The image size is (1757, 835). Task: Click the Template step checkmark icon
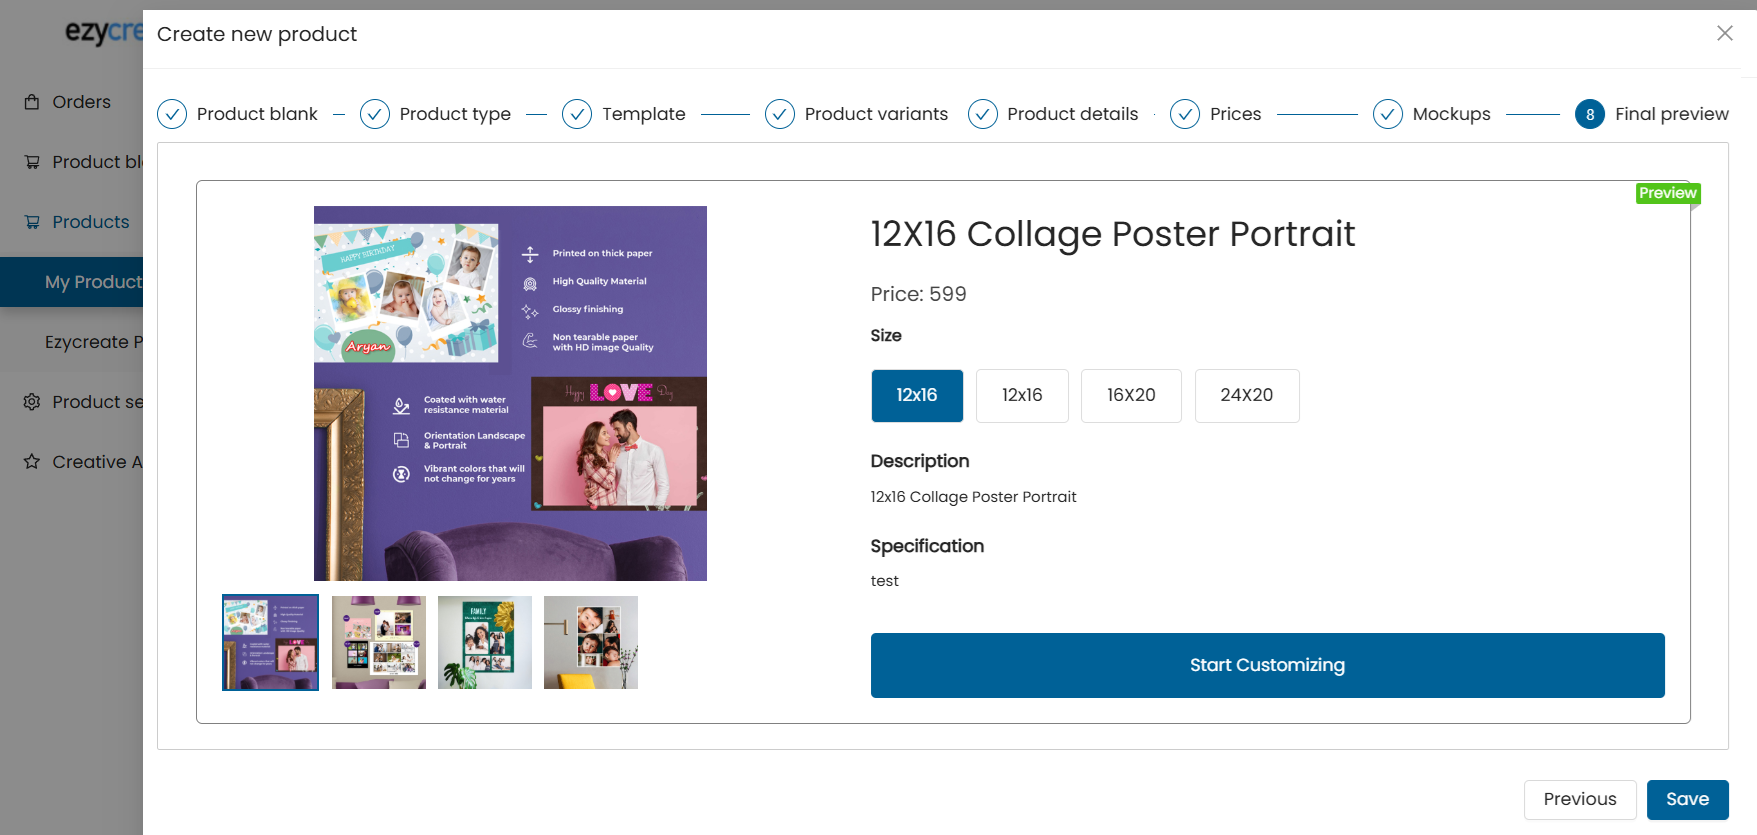click(577, 114)
